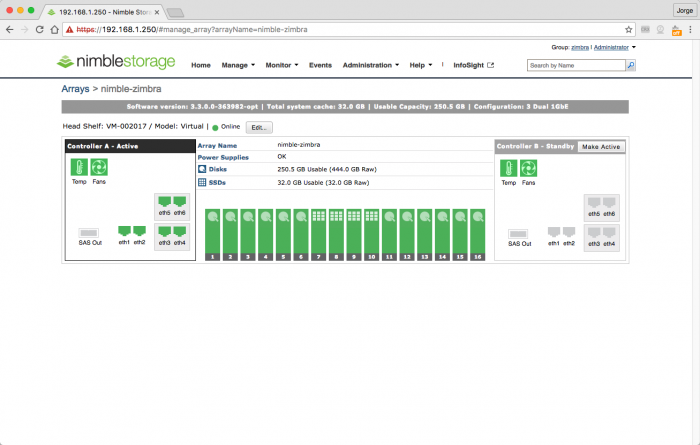
Task: Select Controller A eth6 port
Action: coord(179,201)
